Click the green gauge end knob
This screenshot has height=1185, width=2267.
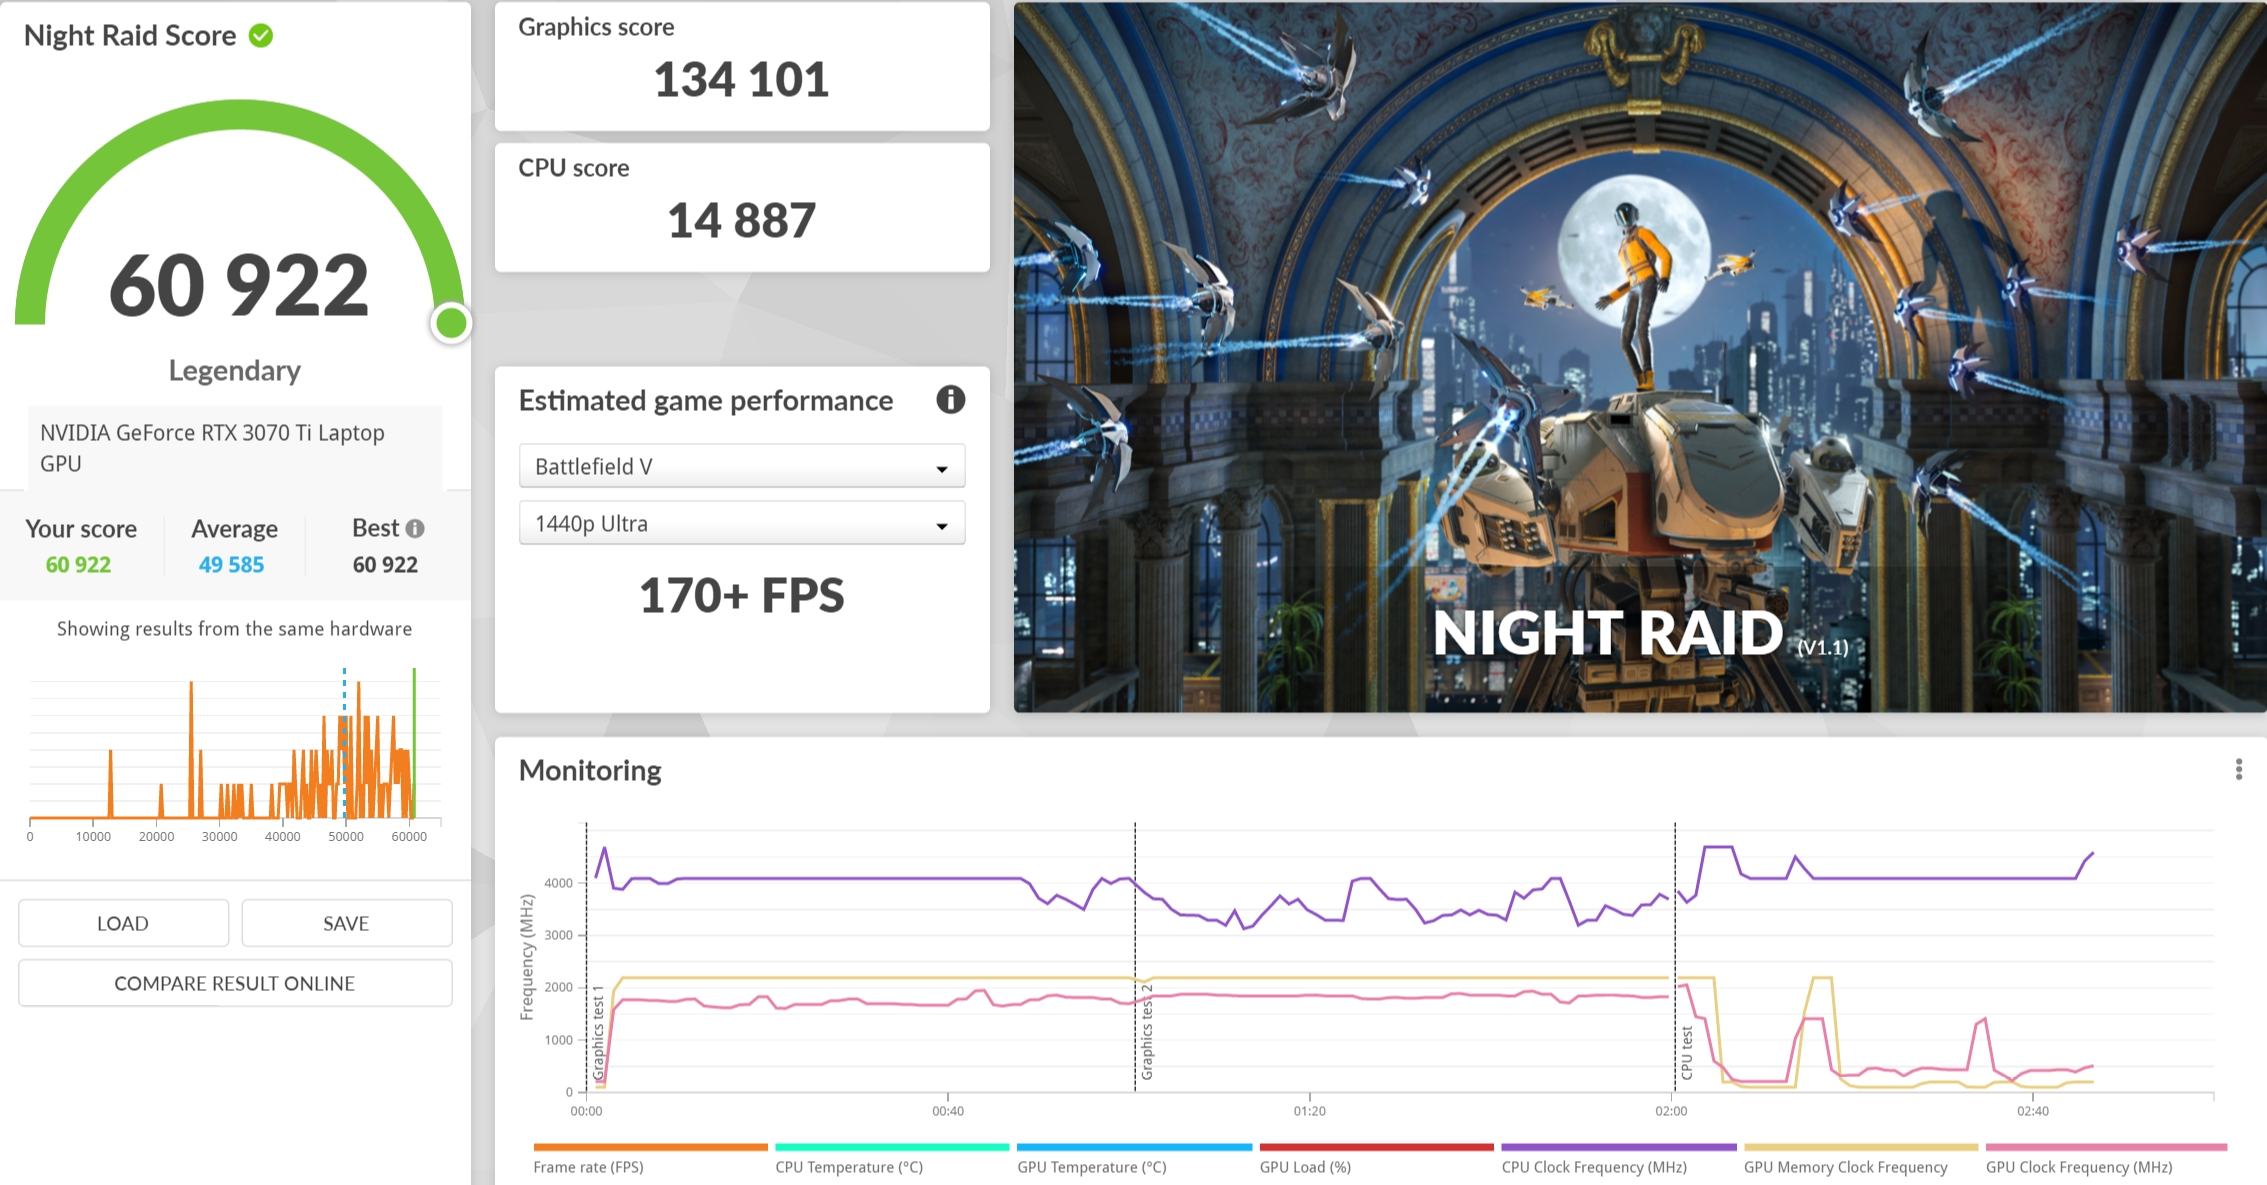tap(451, 323)
